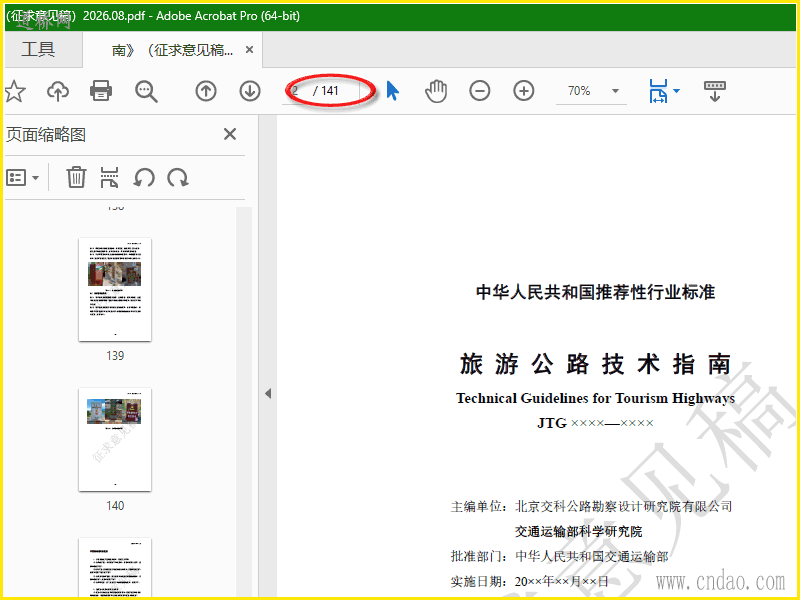Rotate pages counterclockwise
The width and height of the screenshot is (800, 600).
[144, 178]
